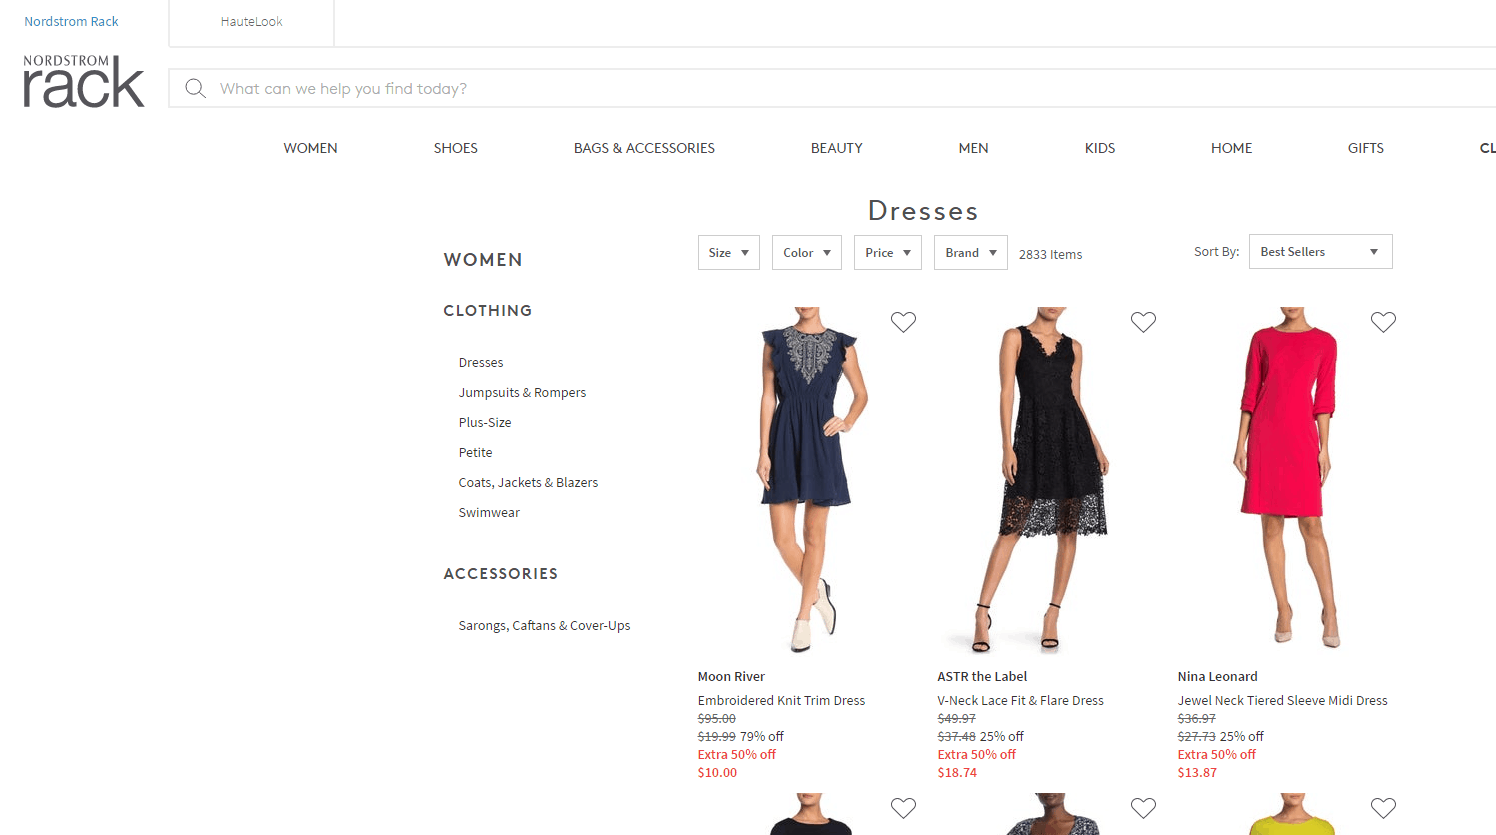Open the black lace ASTR dress image

coord(1047,480)
